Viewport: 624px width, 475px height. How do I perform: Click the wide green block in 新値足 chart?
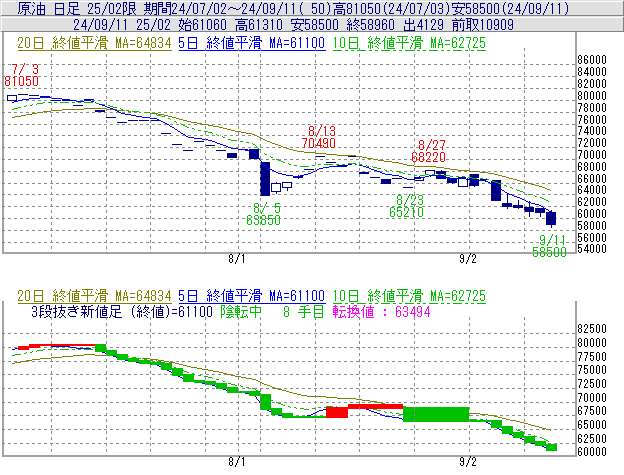tap(436, 414)
